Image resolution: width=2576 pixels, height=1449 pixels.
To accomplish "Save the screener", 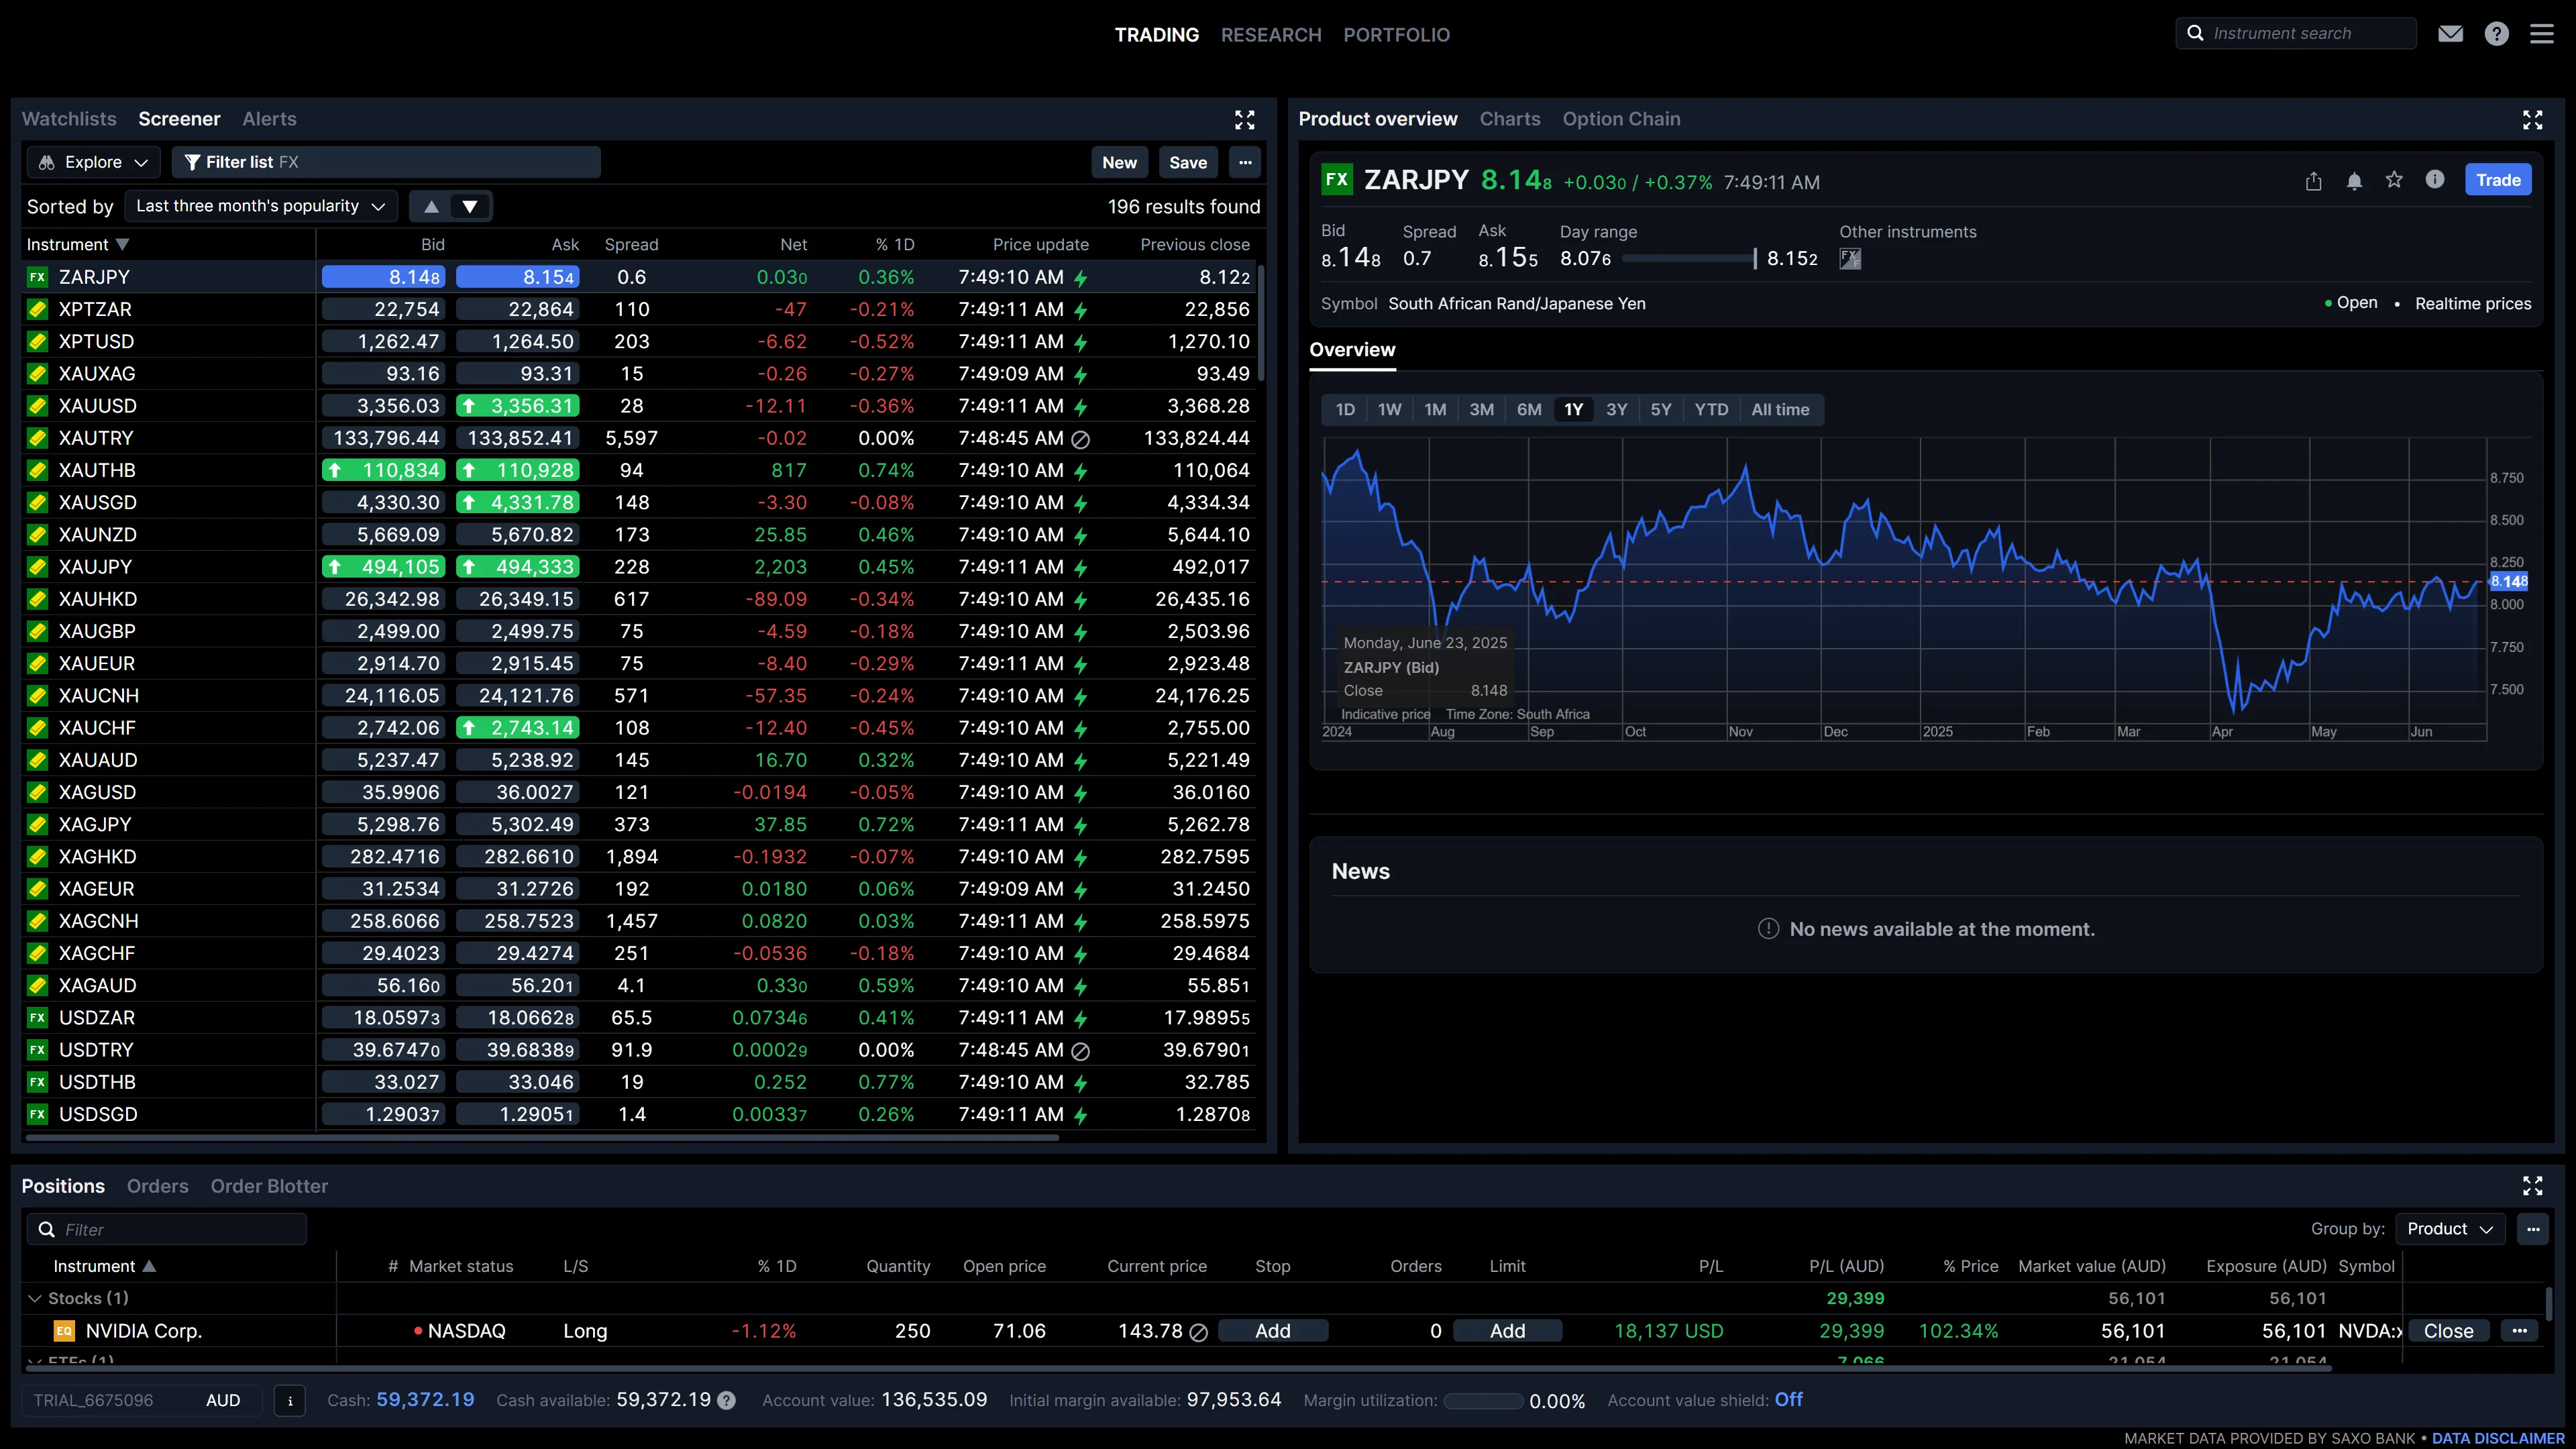I will pyautogui.click(x=1188, y=162).
